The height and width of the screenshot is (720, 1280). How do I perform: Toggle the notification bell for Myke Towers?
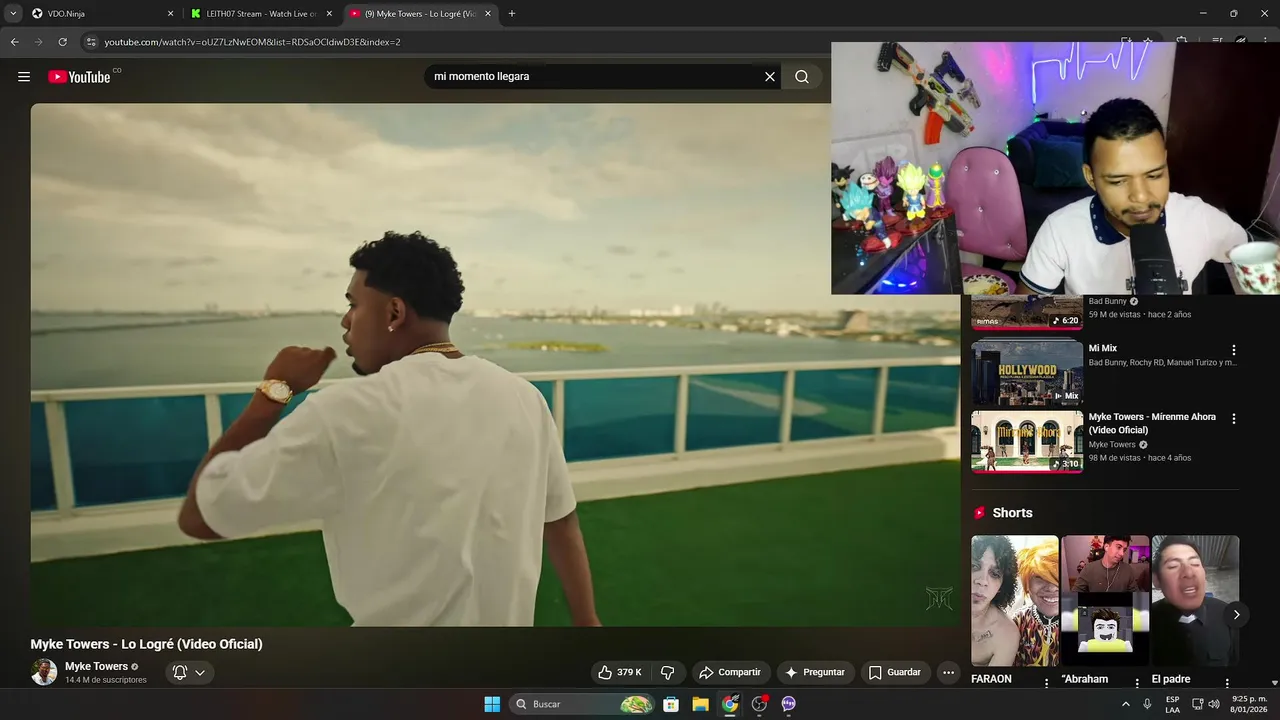point(180,672)
